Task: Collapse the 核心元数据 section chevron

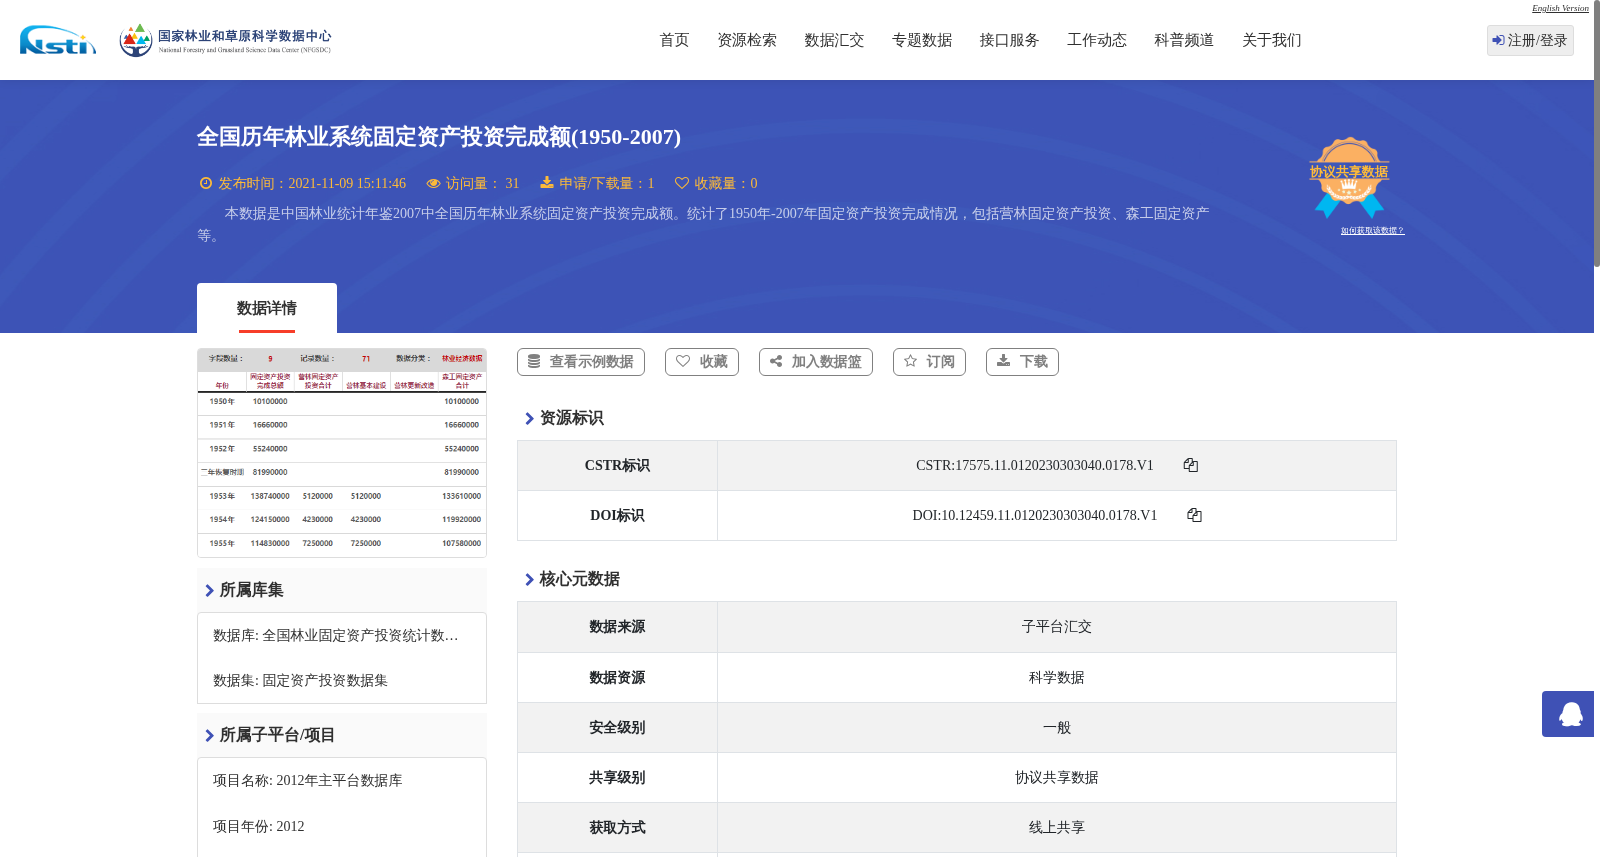Action: pyautogui.click(x=529, y=580)
